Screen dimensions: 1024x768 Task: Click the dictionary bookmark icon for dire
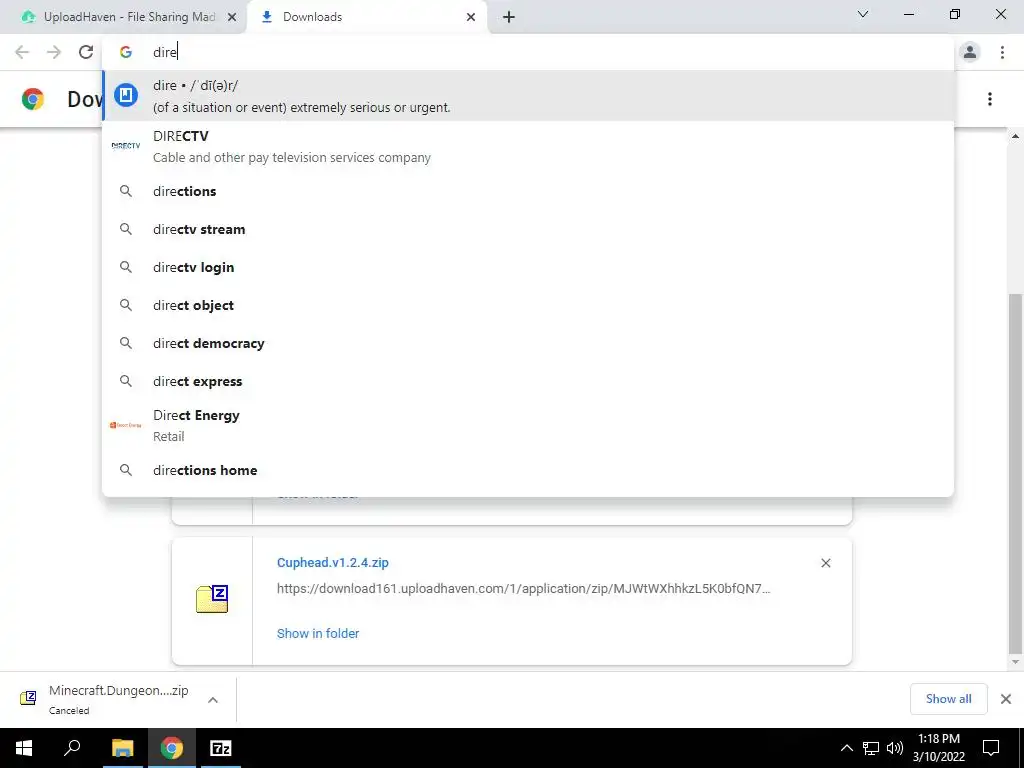(126, 95)
